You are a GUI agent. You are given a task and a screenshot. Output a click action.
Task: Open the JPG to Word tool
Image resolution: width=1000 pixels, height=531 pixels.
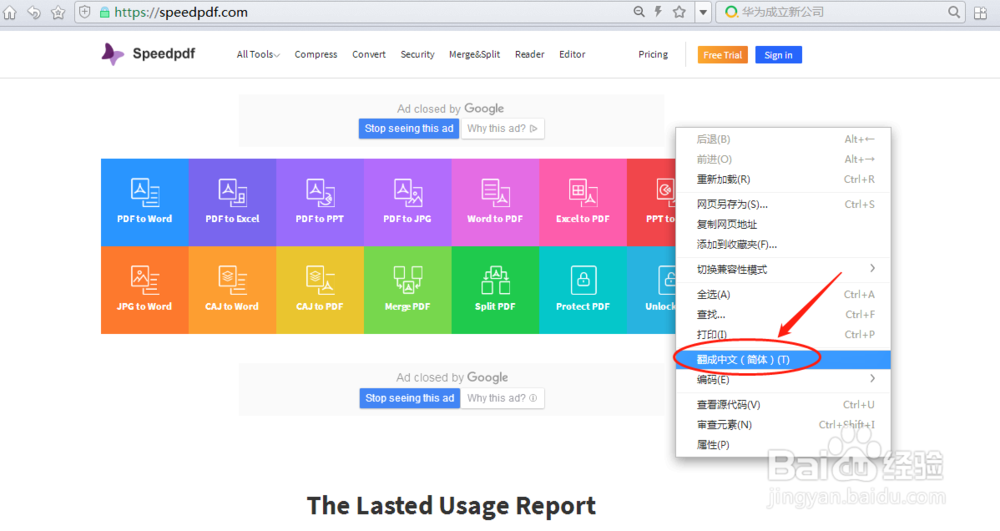coord(145,290)
